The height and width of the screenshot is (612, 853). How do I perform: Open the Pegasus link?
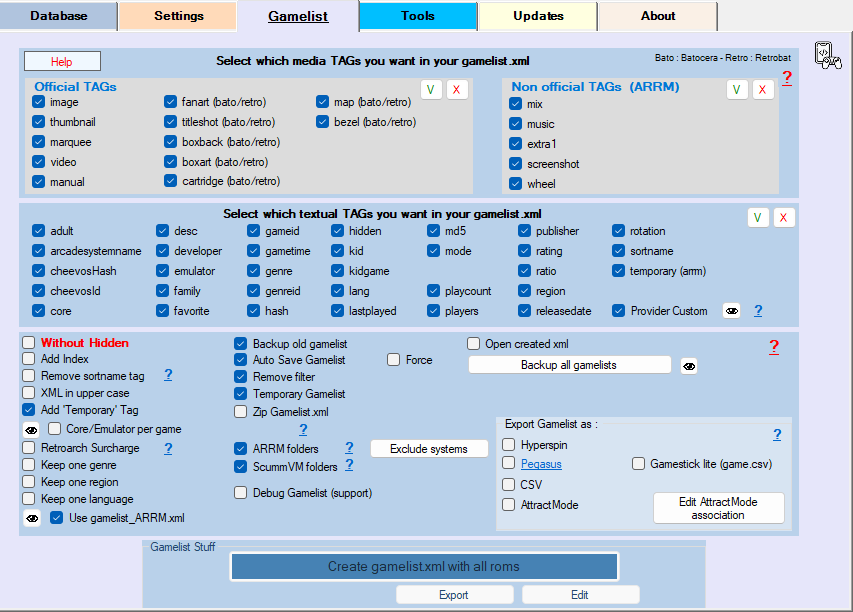pos(541,464)
